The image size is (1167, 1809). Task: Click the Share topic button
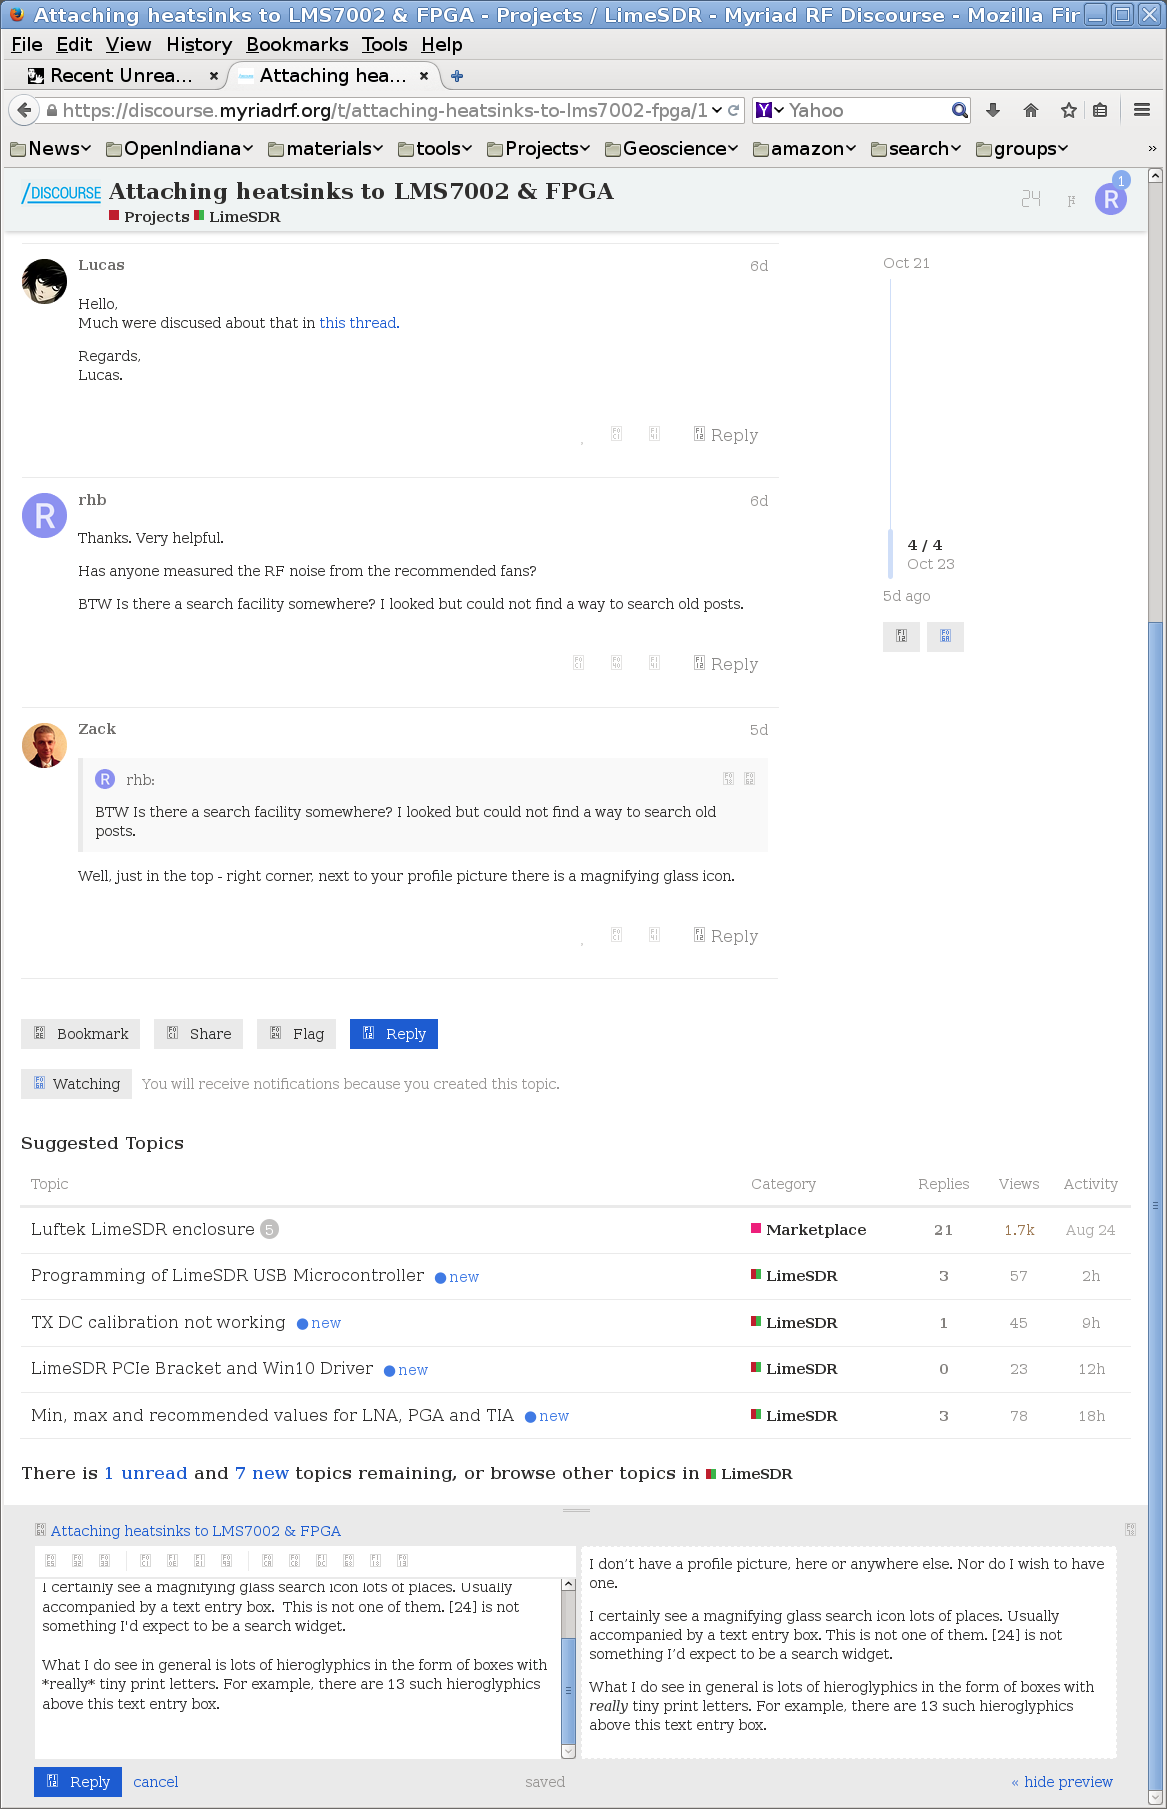click(x=199, y=1034)
